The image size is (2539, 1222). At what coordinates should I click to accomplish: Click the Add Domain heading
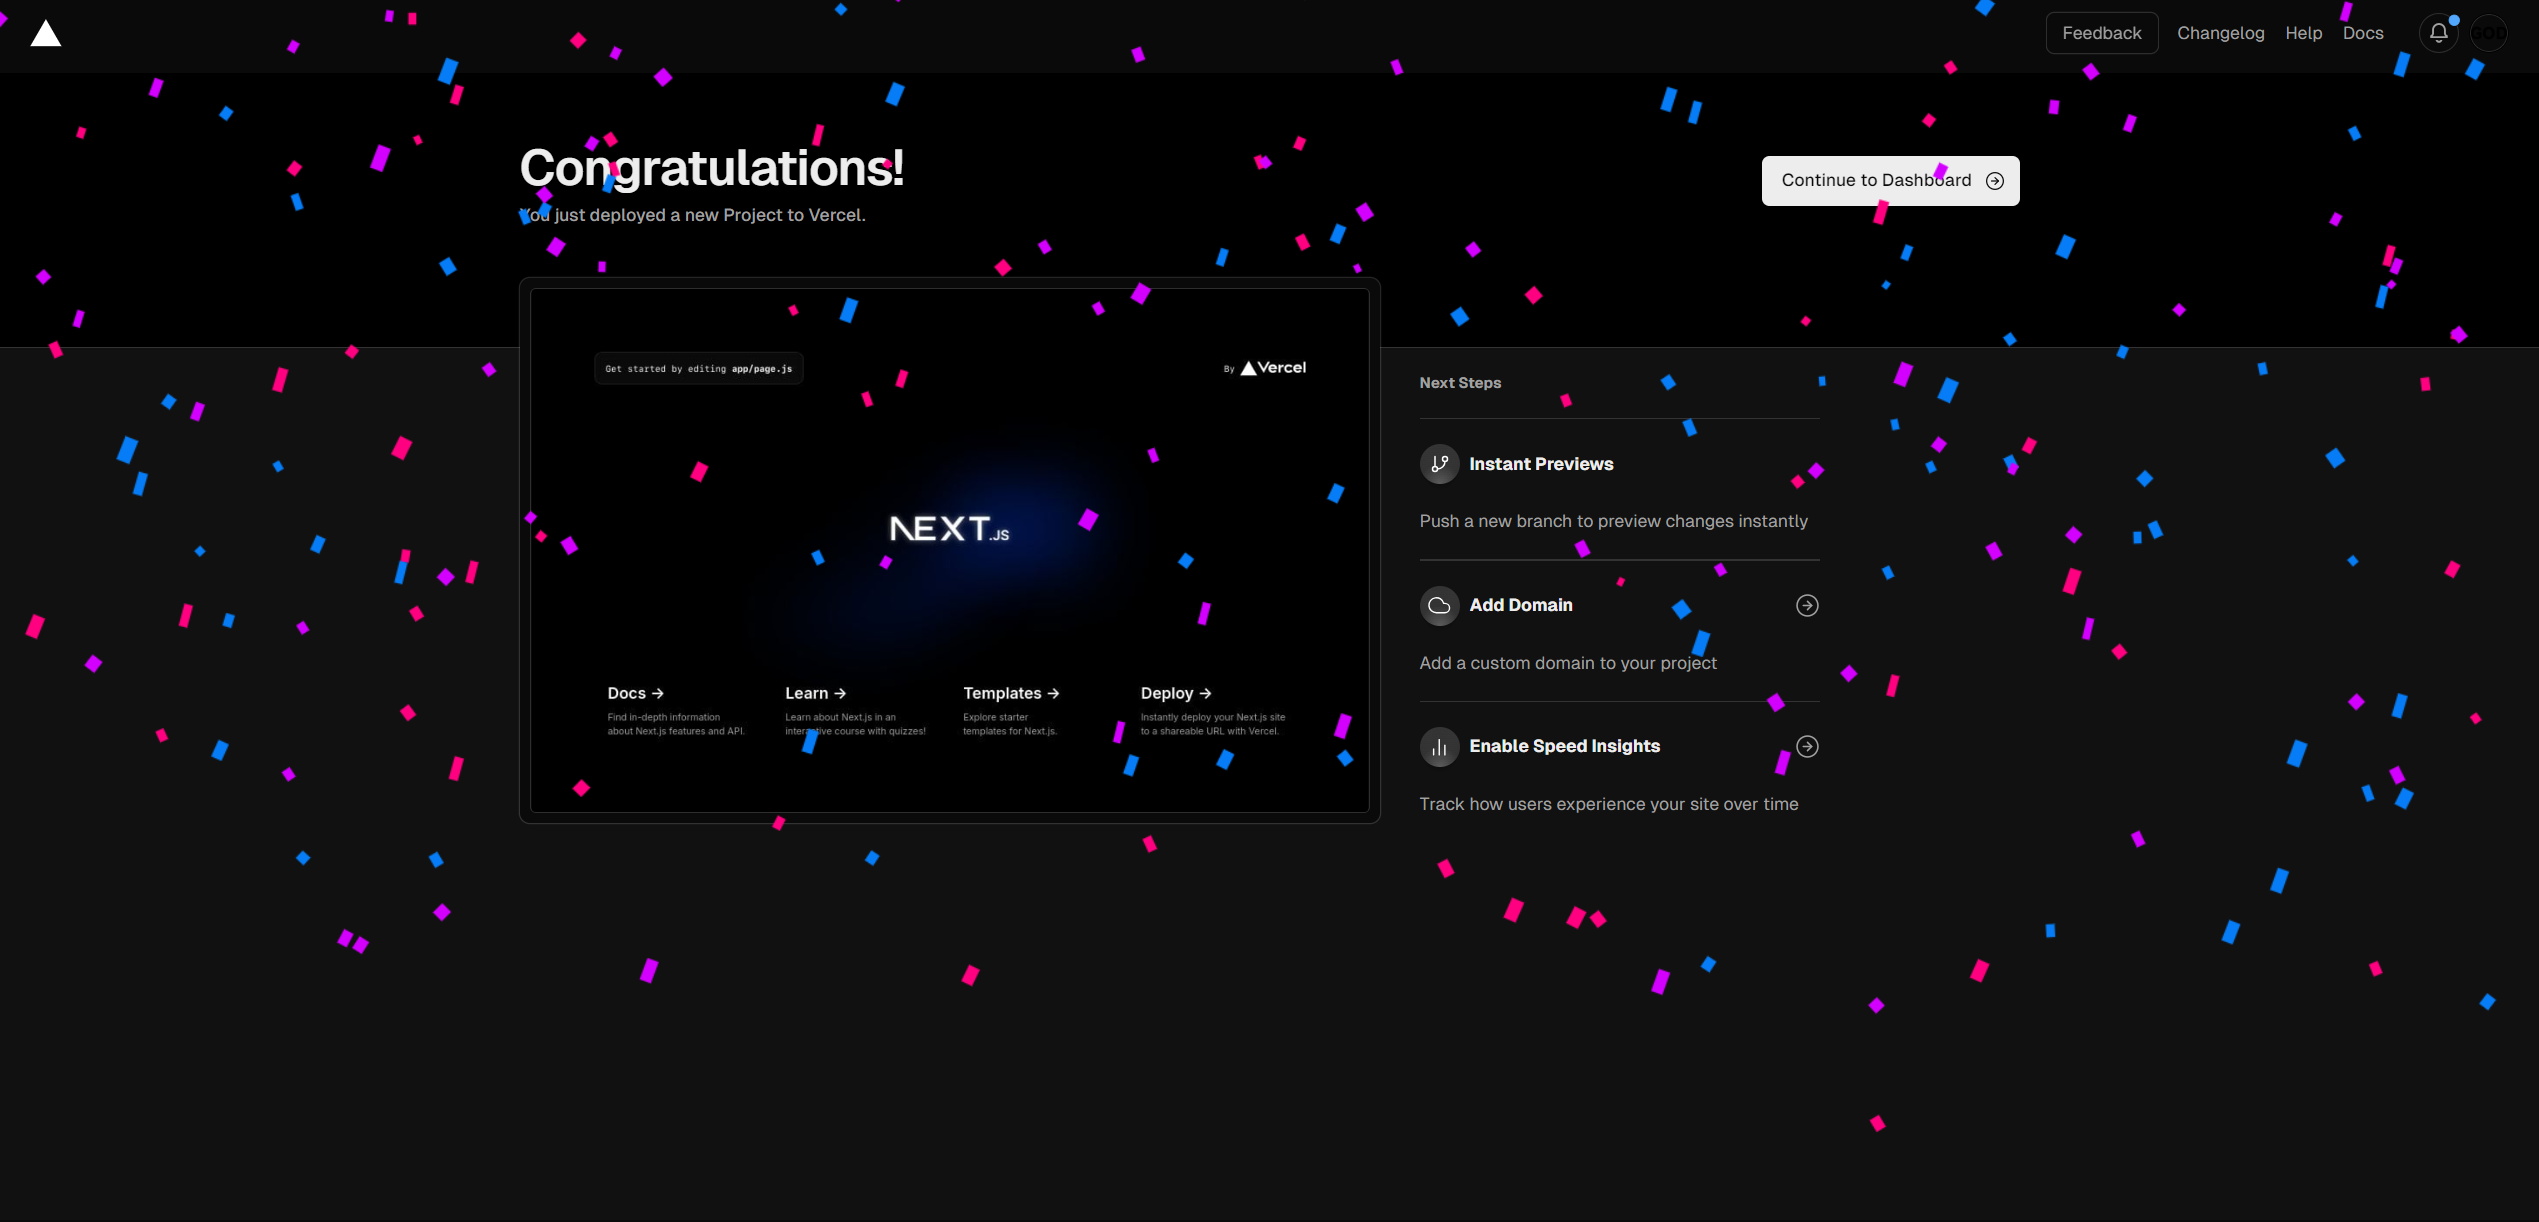[1520, 606]
